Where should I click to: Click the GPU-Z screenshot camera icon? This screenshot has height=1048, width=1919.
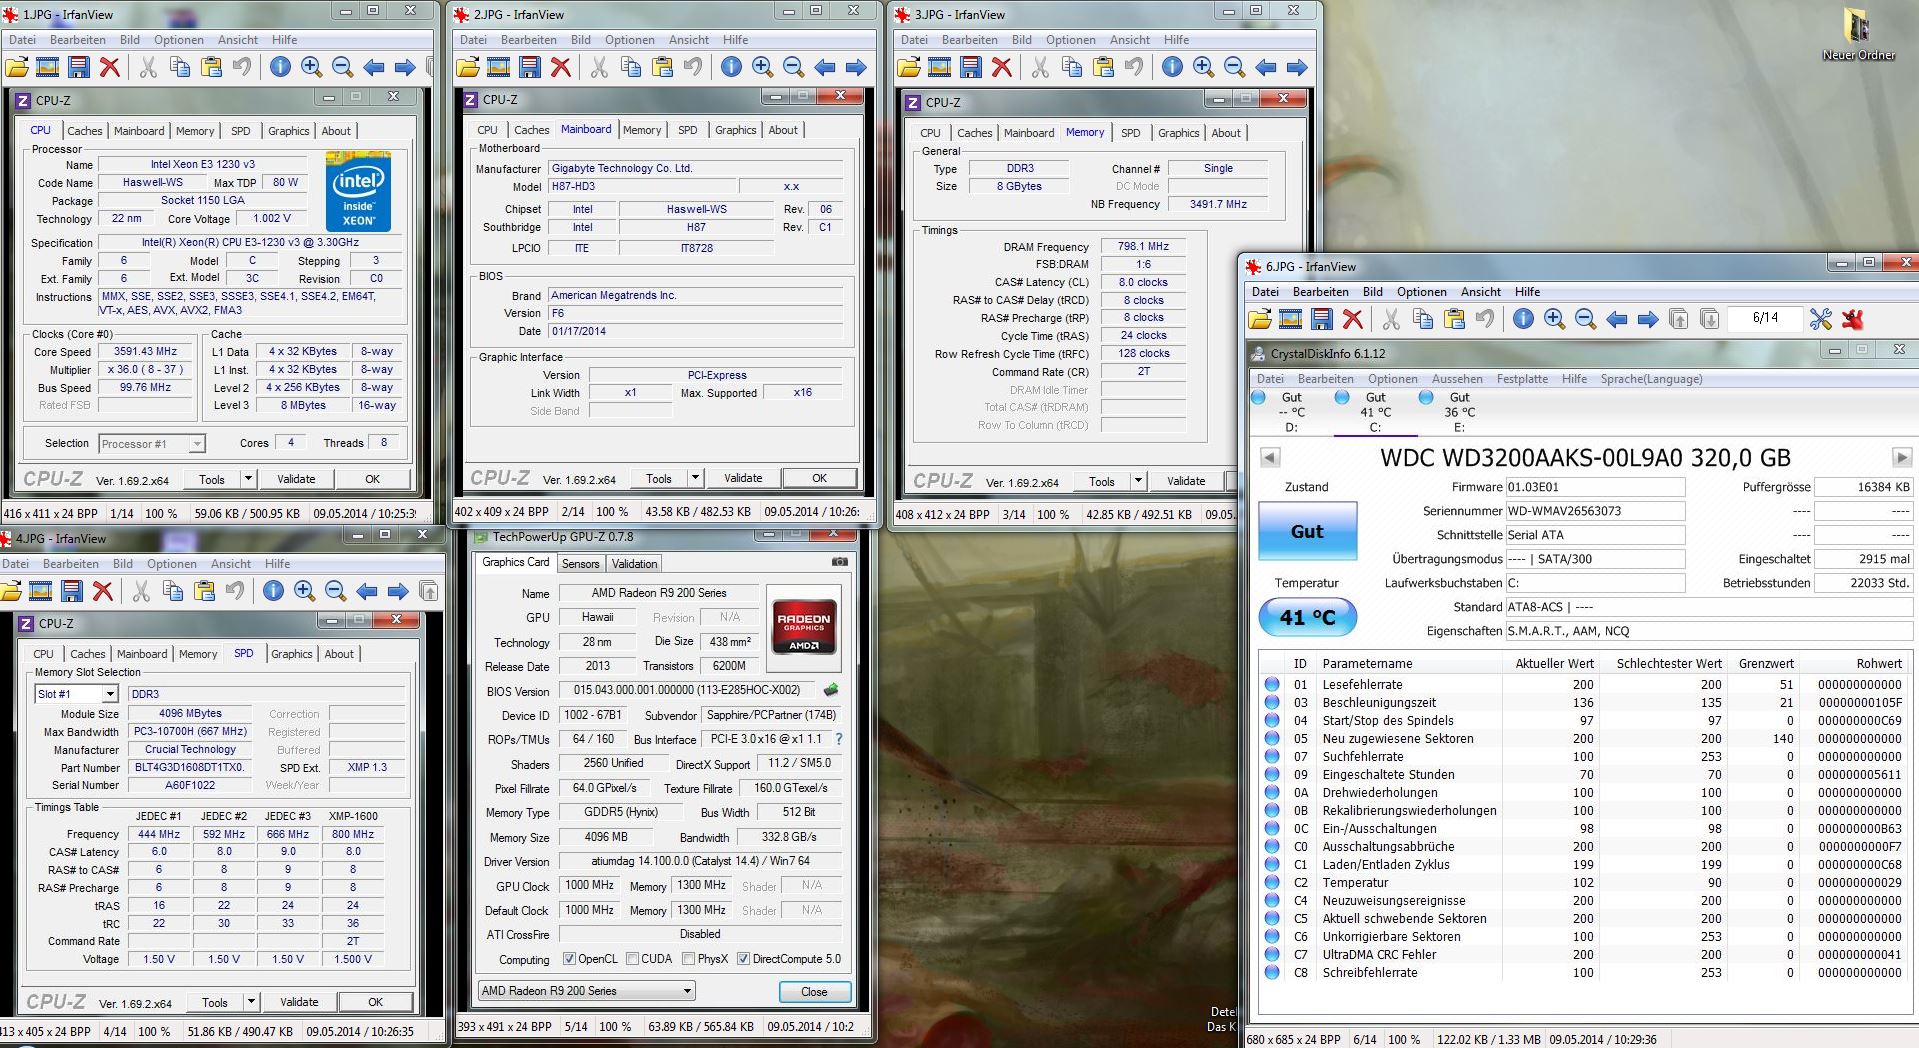pos(840,563)
